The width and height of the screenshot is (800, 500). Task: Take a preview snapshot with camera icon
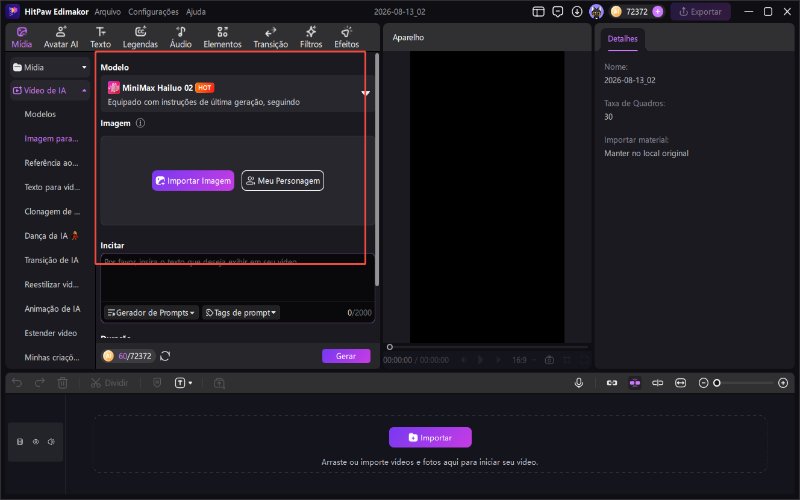(549, 360)
